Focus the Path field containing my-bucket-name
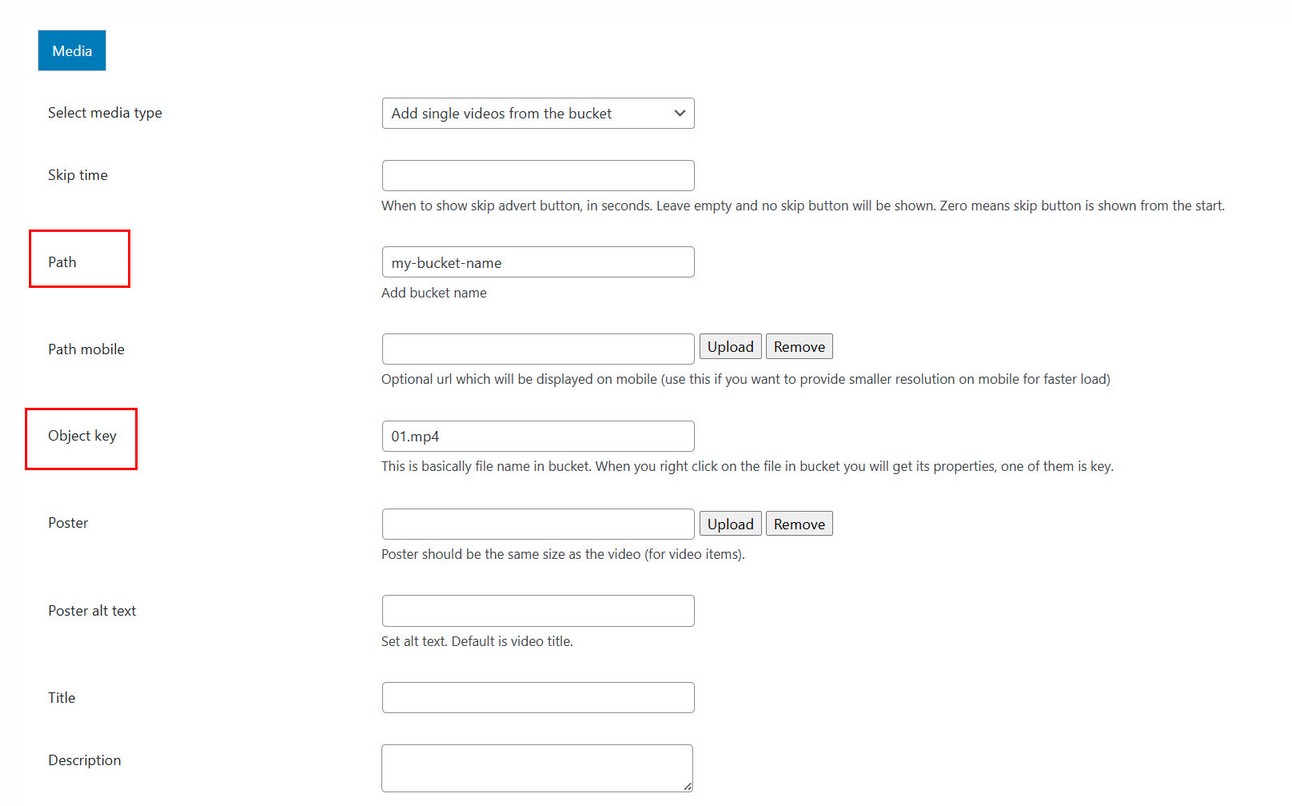 coord(538,262)
